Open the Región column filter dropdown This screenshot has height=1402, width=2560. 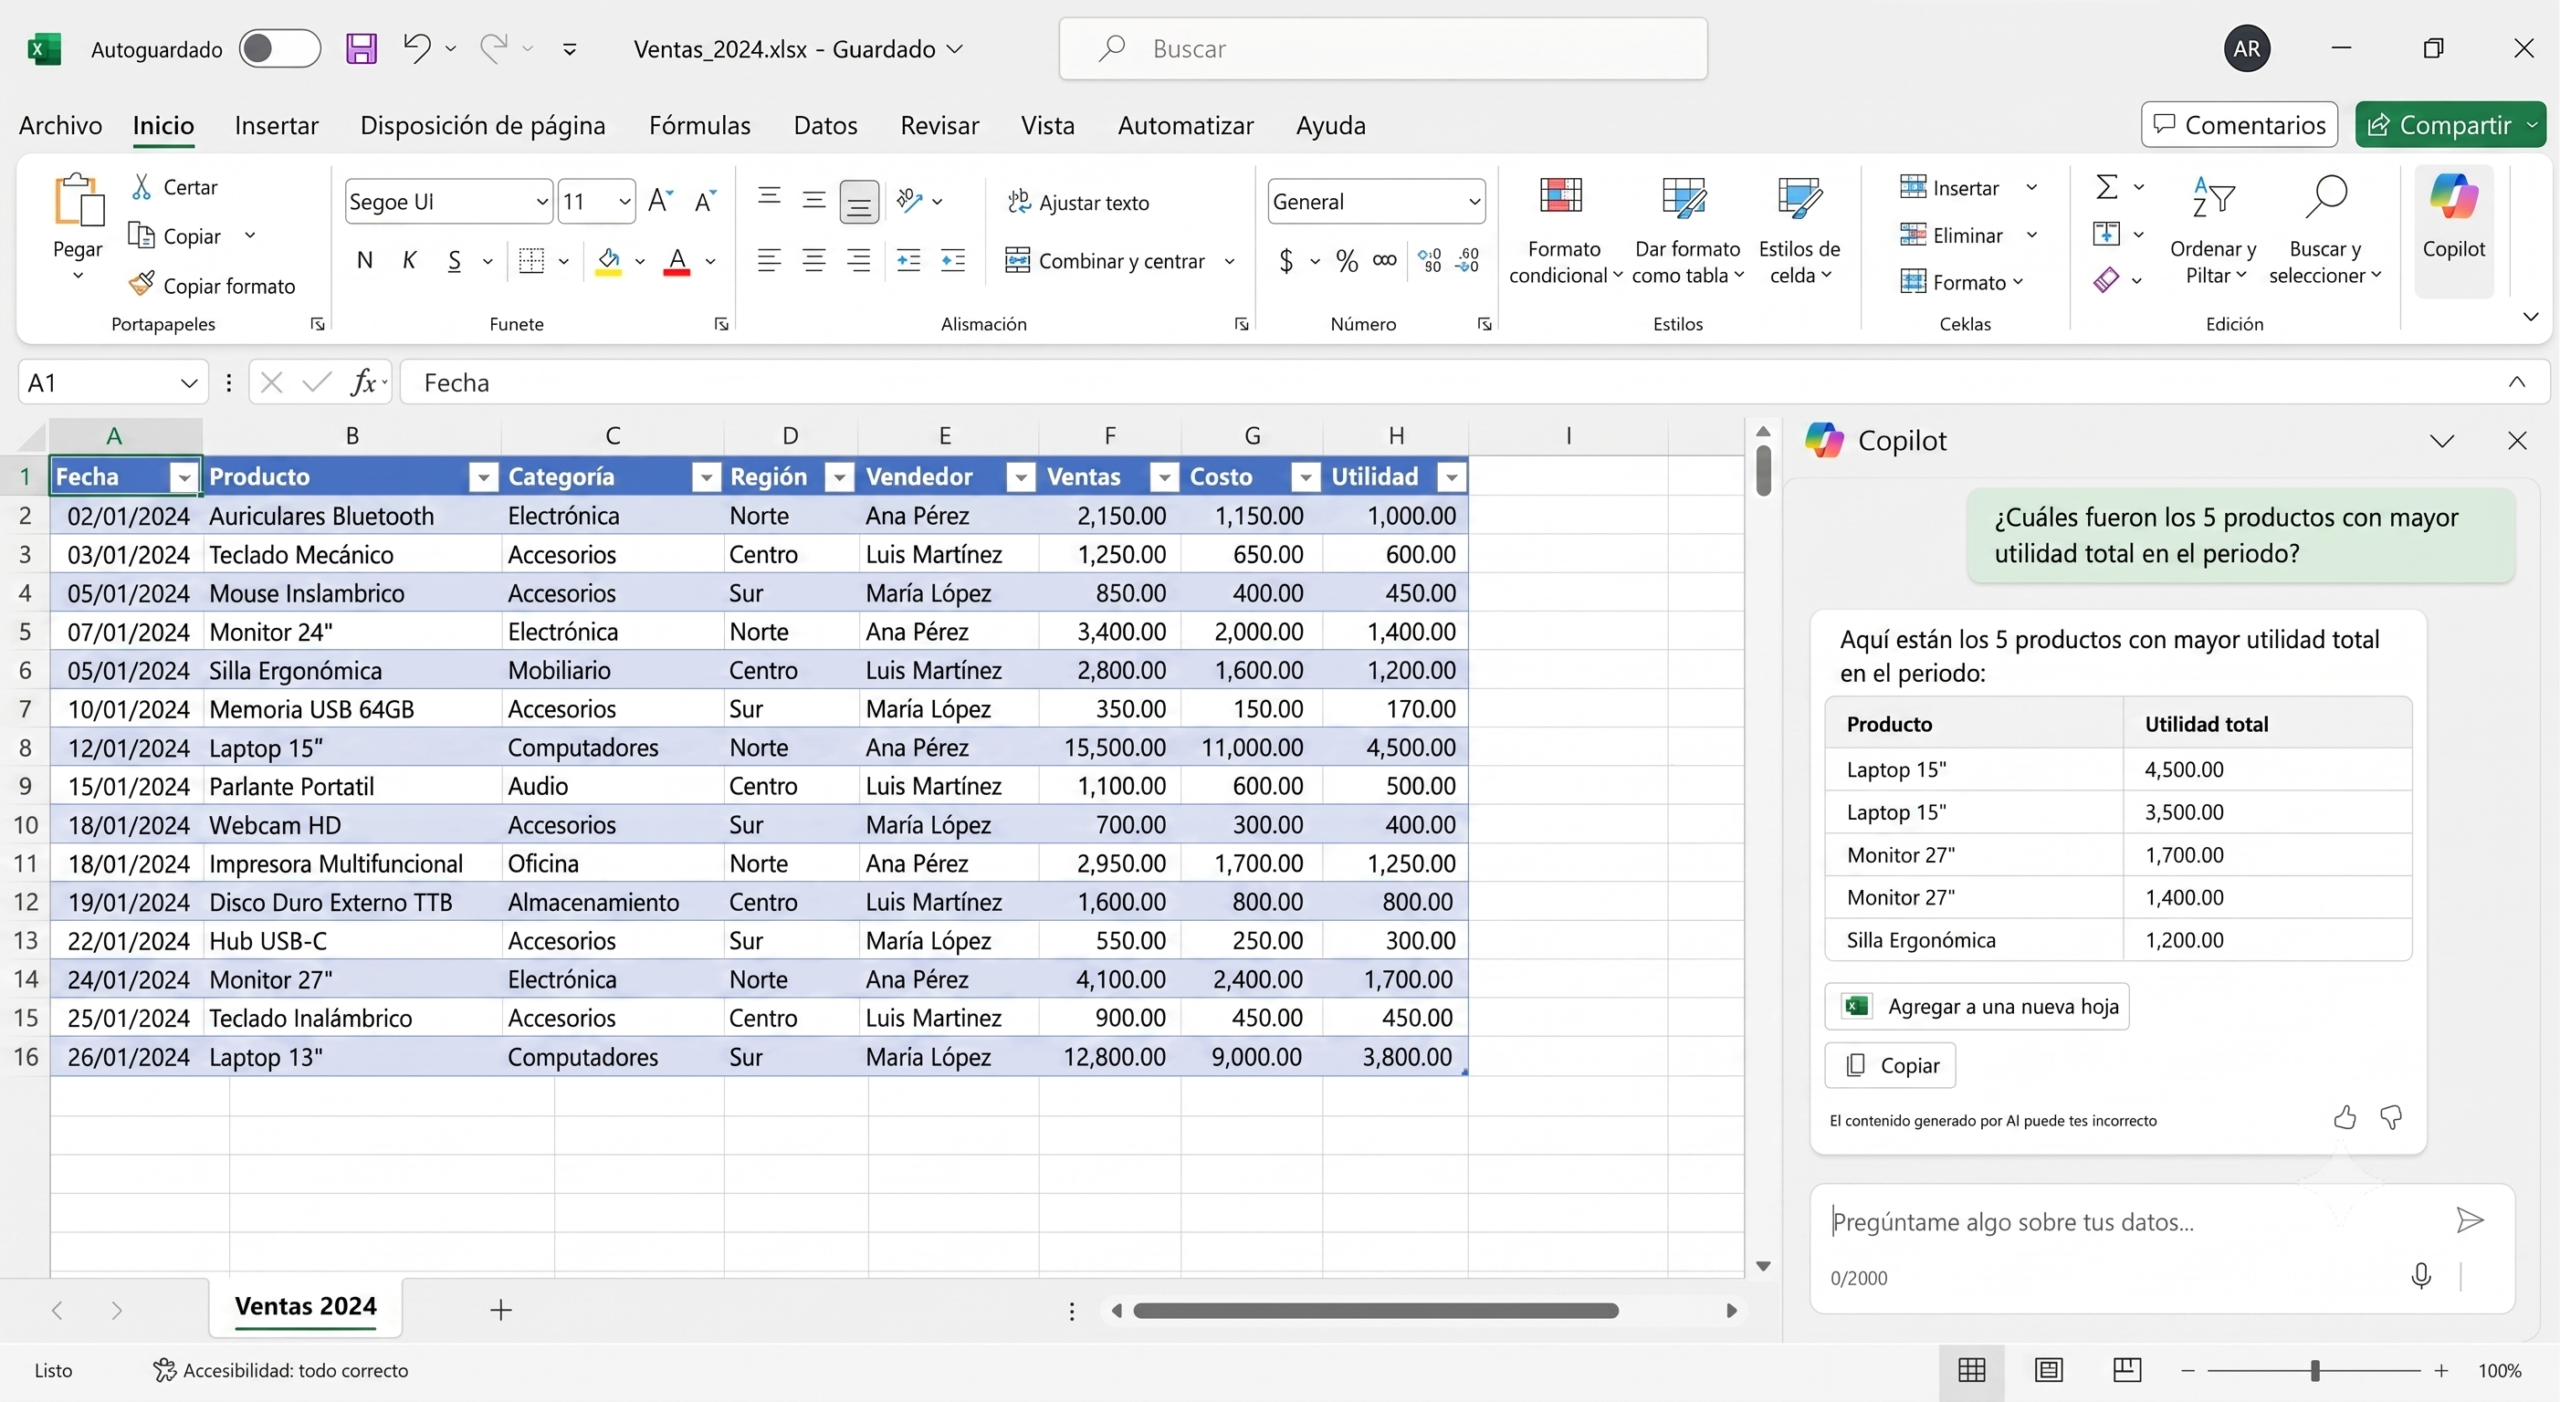840,478
